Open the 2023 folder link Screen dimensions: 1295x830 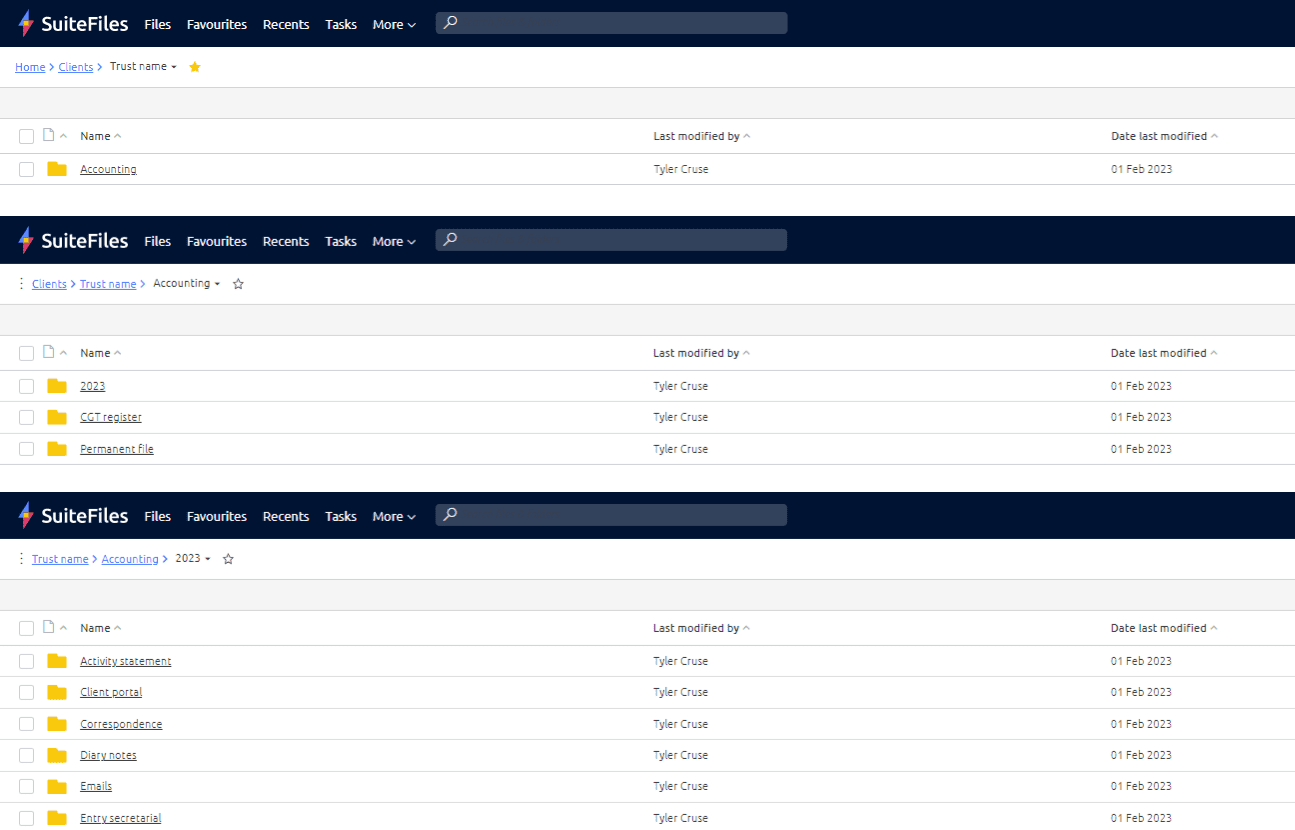click(x=92, y=386)
